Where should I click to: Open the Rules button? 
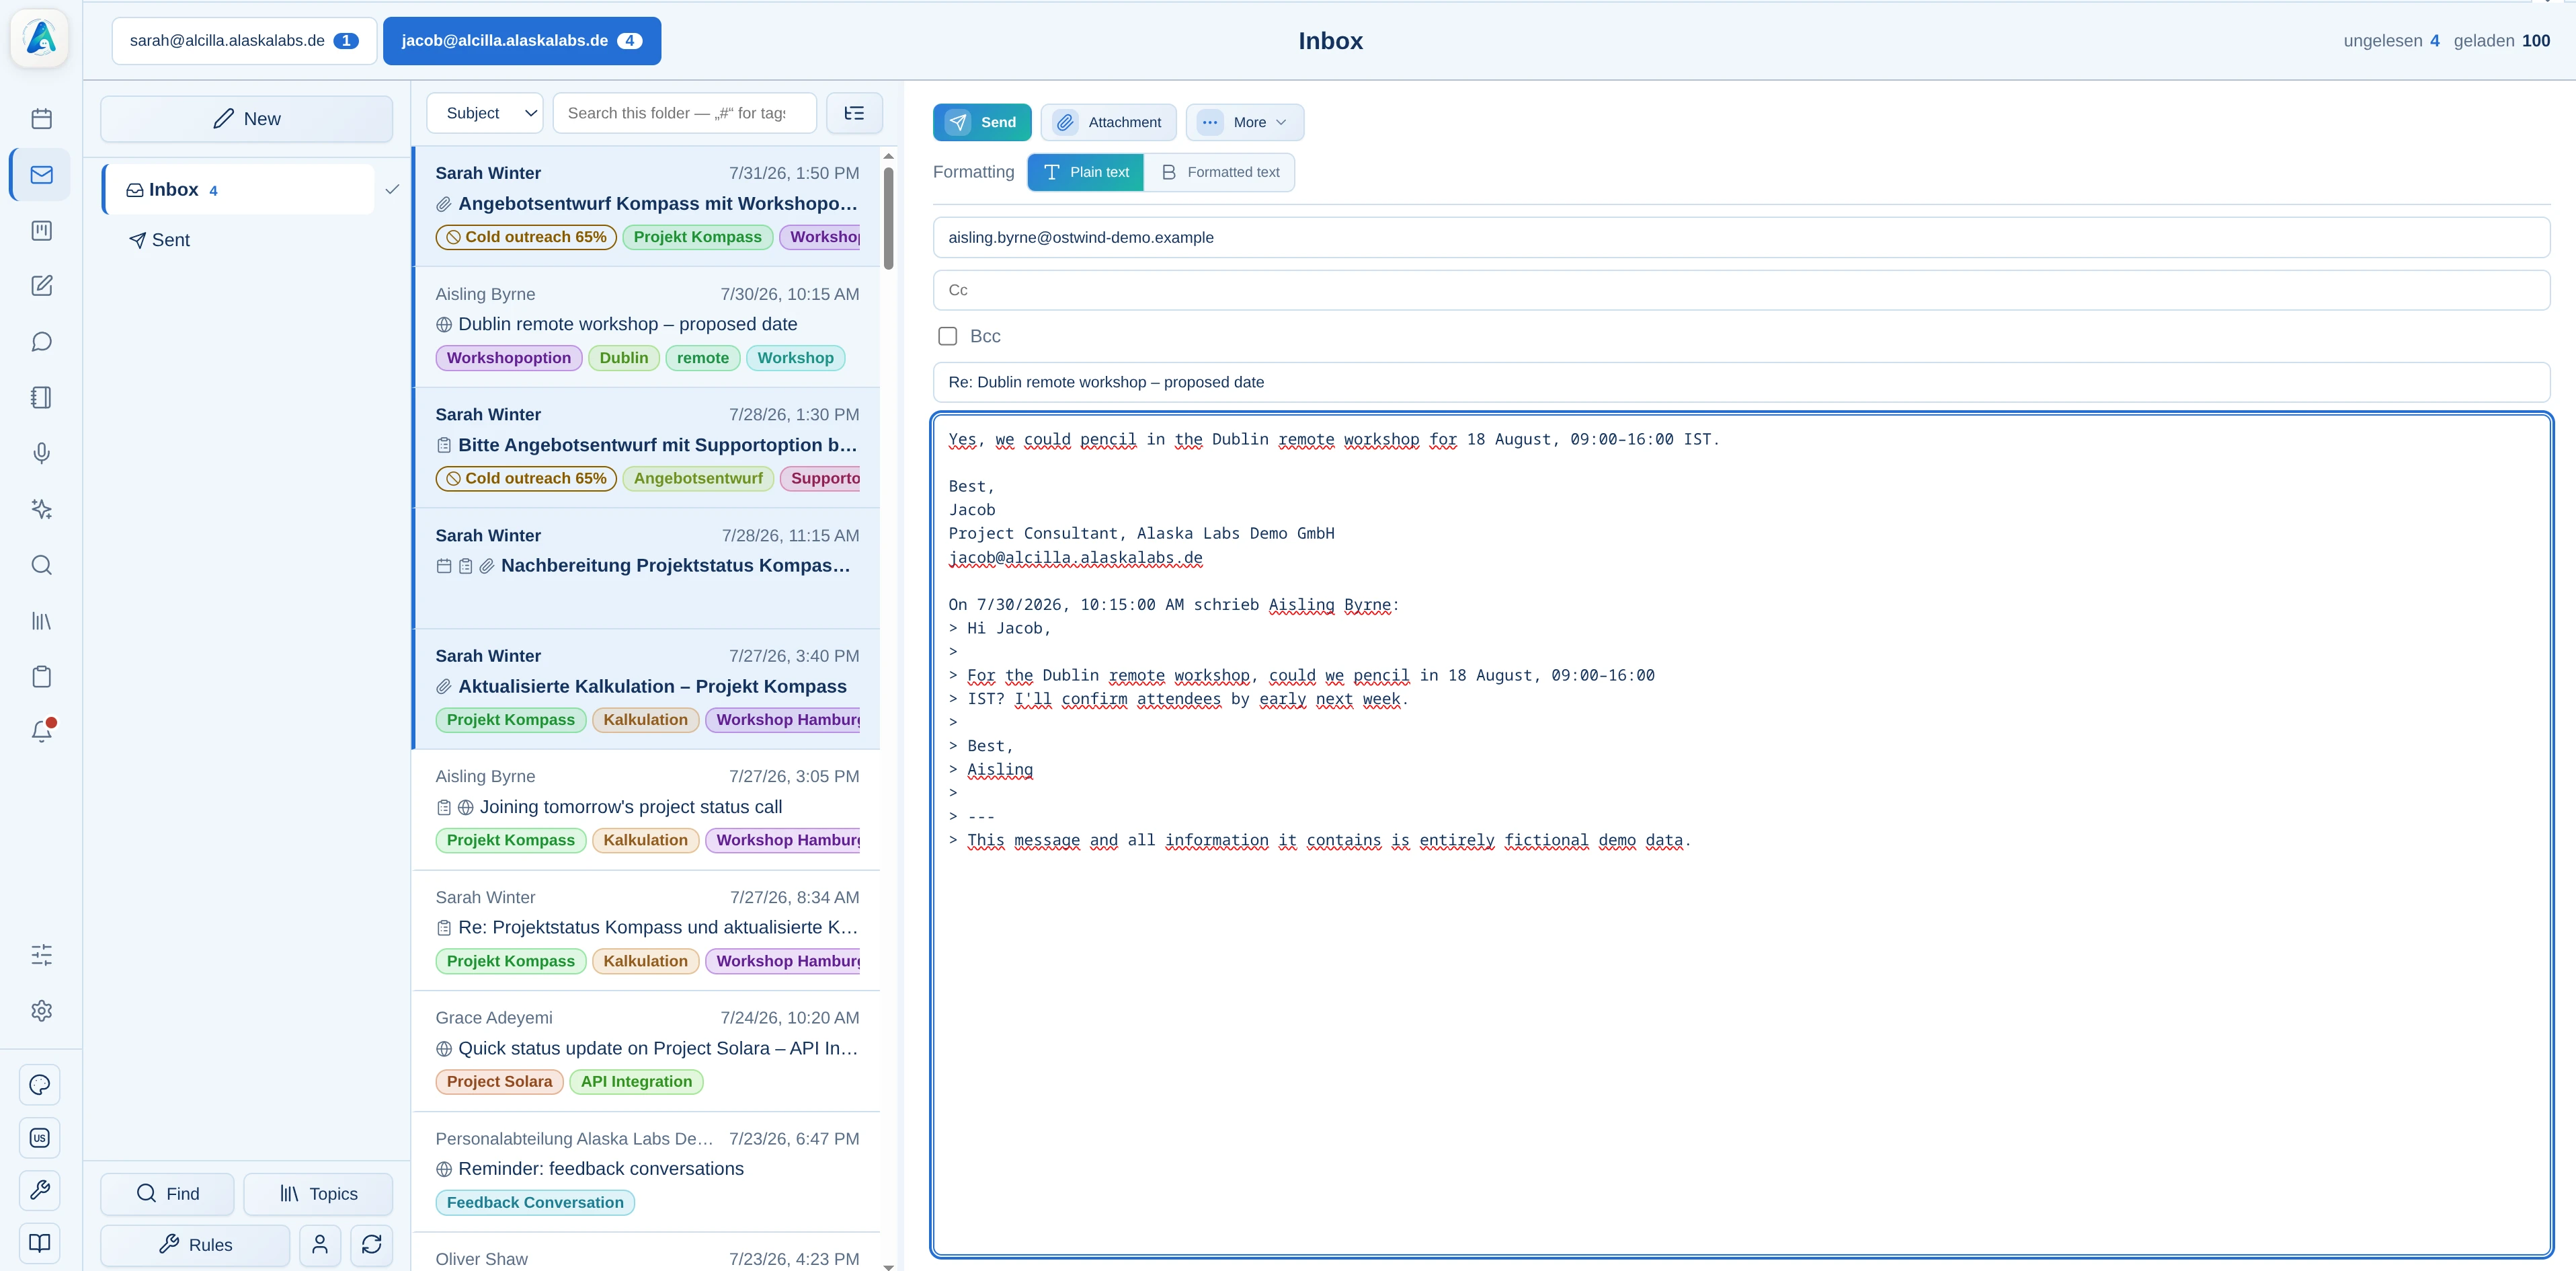195,1245
